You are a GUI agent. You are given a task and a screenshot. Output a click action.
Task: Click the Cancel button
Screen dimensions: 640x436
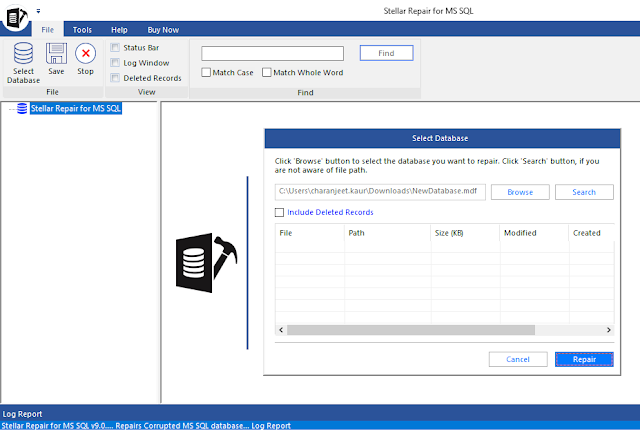point(518,359)
